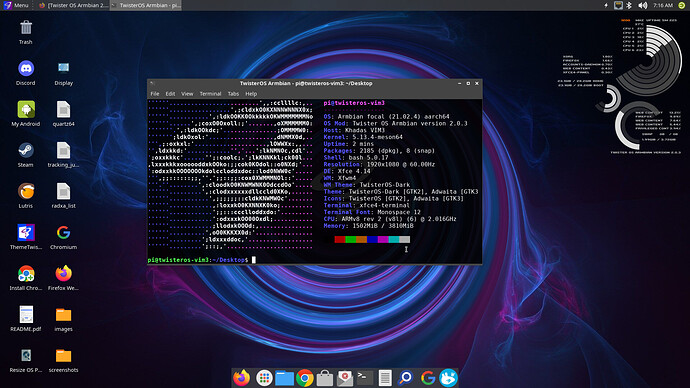Click the green logout icon in panel
The height and width of the screenshot is (388, 690).
coord(681,5)
